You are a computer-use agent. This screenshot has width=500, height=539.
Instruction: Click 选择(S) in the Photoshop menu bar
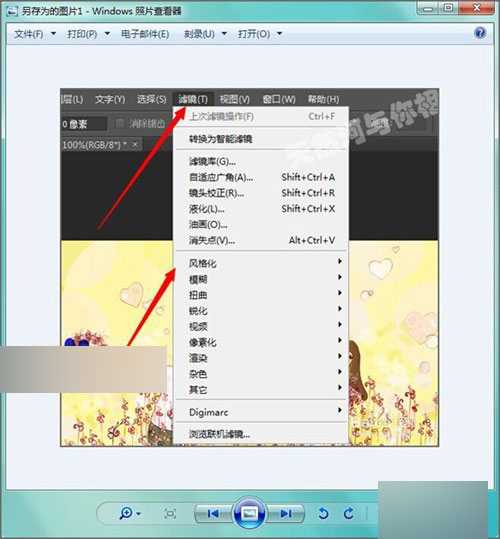(151, 99)
